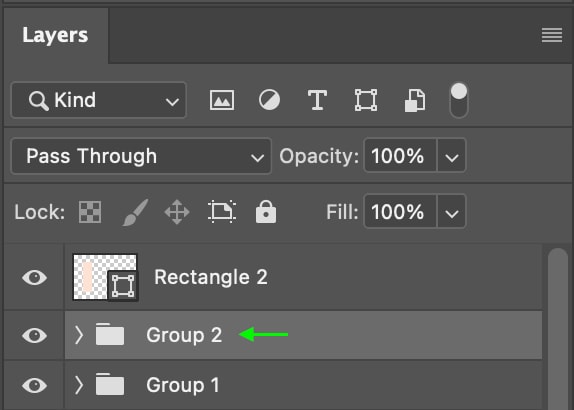Image resolution: width=574 pixels, height=410 pixels.
Task: Open the Kind filter type dropdown
Action: 99,100
